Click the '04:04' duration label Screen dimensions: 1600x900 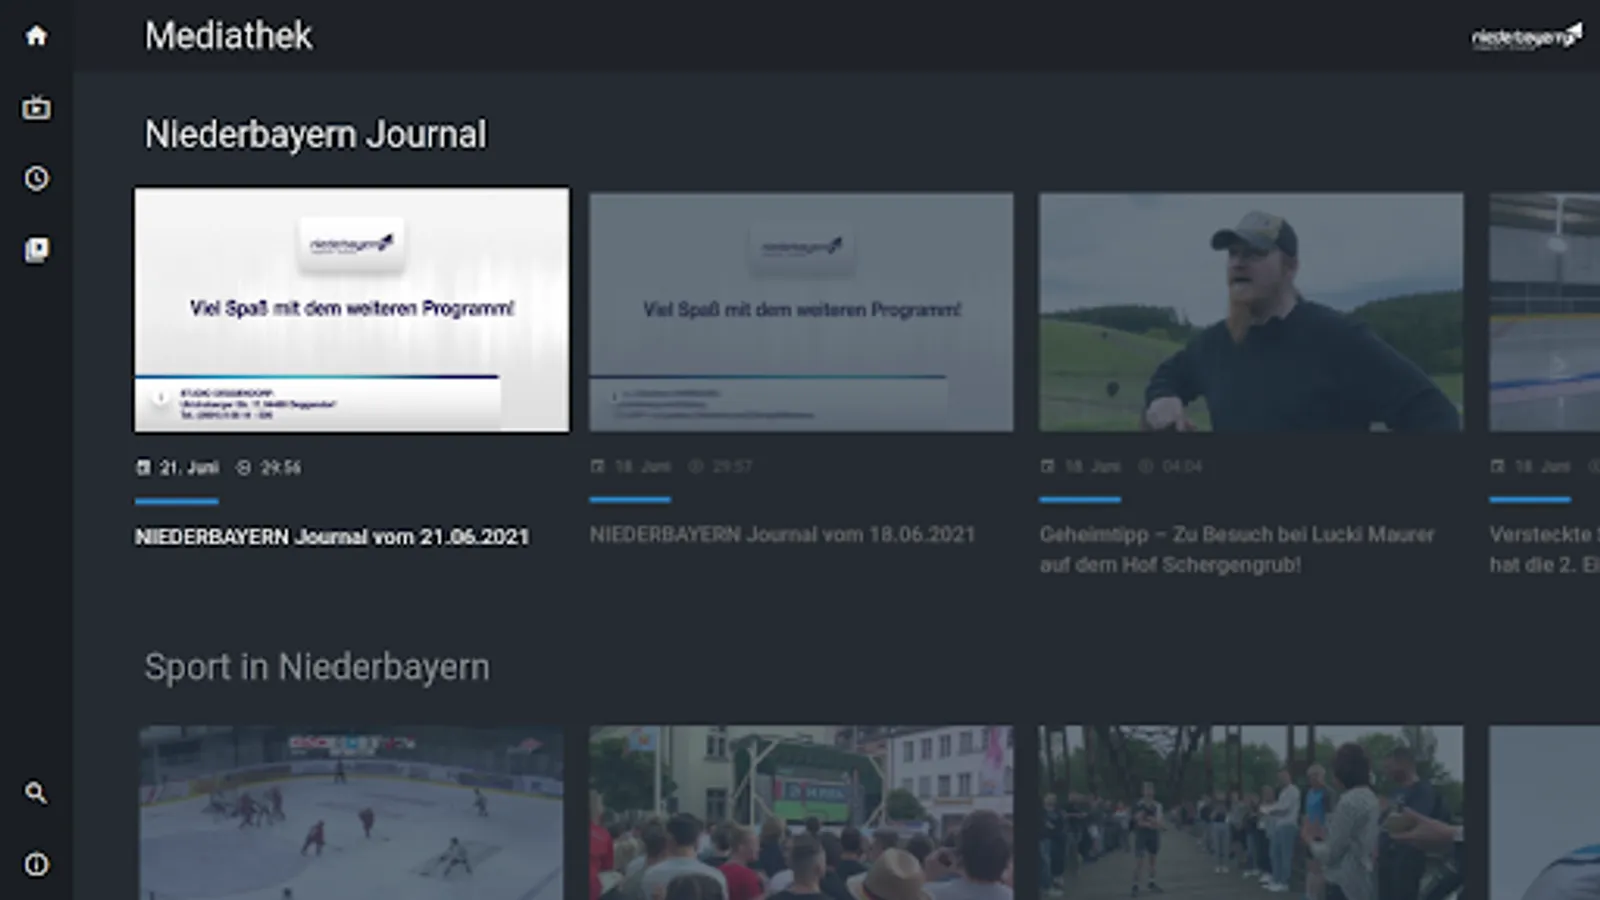(1182, 466)
